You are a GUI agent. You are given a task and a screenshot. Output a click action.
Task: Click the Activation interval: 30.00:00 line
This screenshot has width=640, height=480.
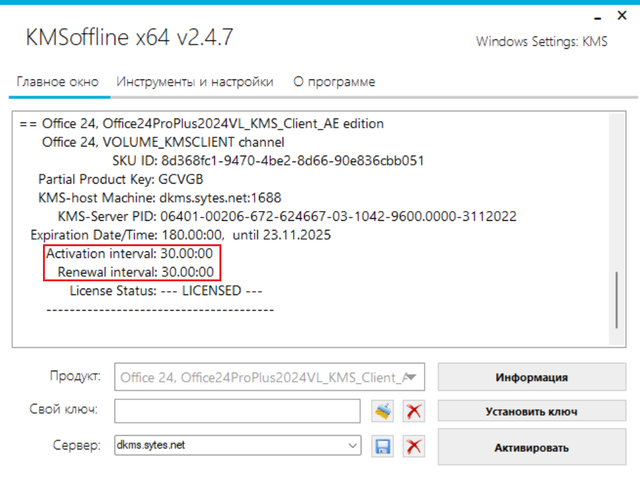(x=129, y=253)
